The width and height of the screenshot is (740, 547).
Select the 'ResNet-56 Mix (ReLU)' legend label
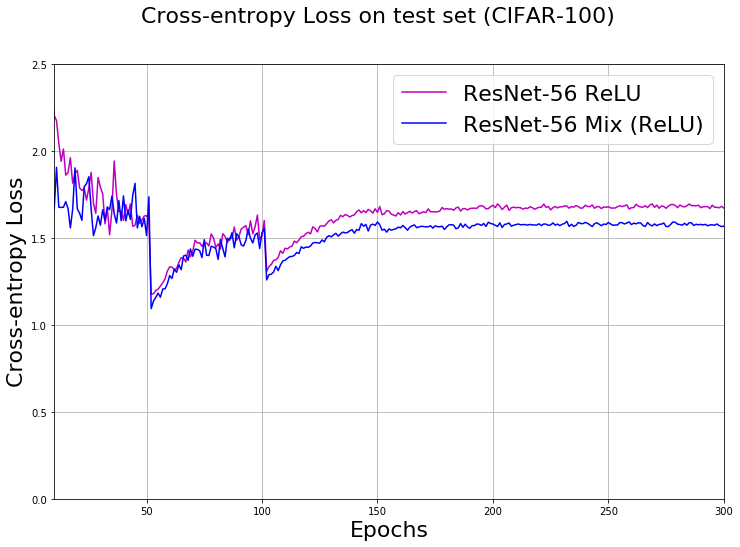[x=583, y=125]
